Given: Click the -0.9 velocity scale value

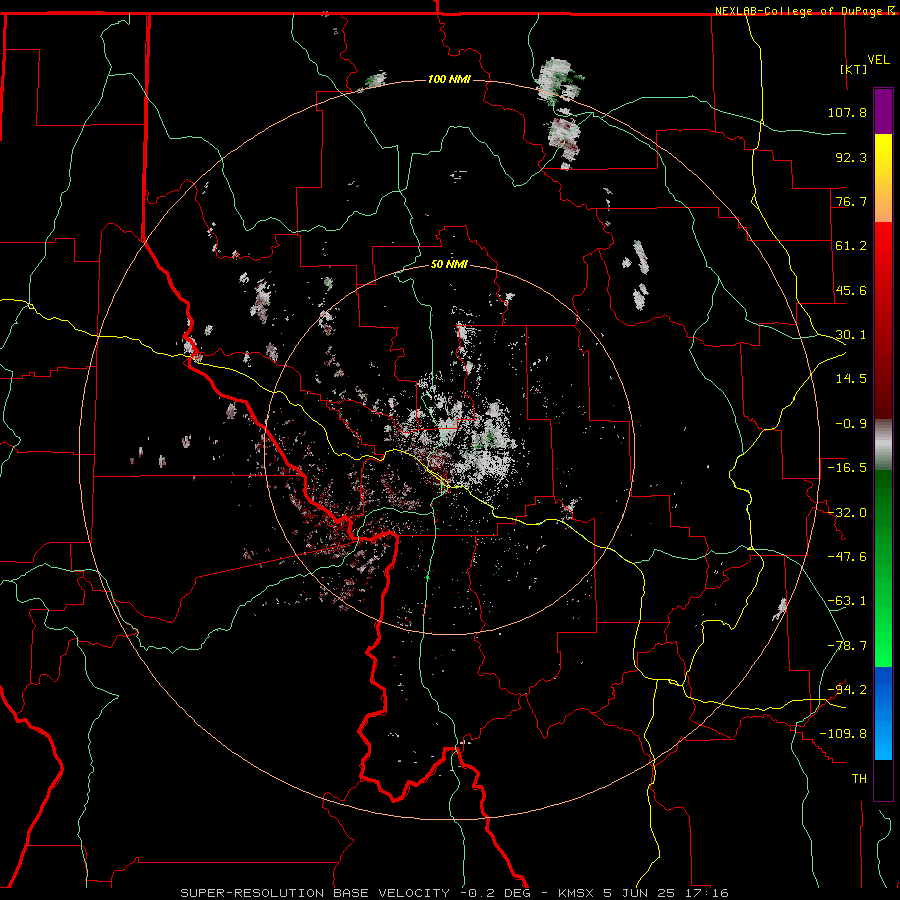Looking at the screenshot, I should click(x=851, y=424).
